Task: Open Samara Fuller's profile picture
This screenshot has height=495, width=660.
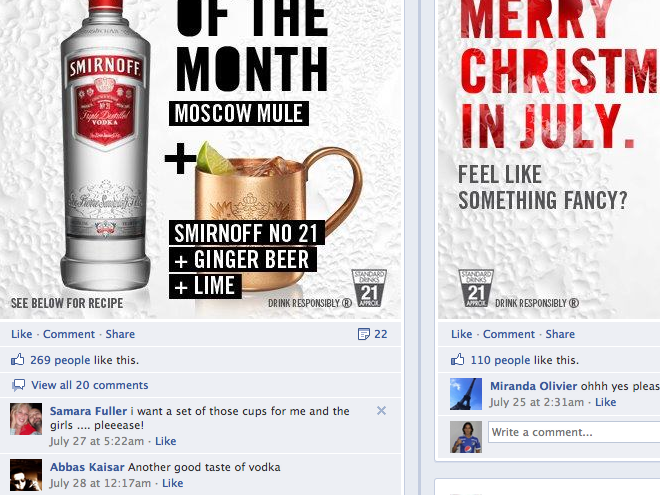Action: pos(26,419)
